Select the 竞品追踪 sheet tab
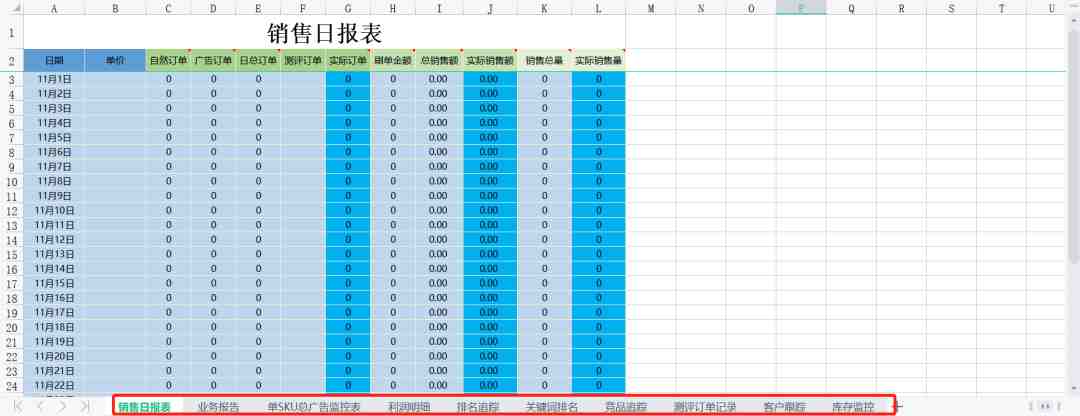 [626, 406]
